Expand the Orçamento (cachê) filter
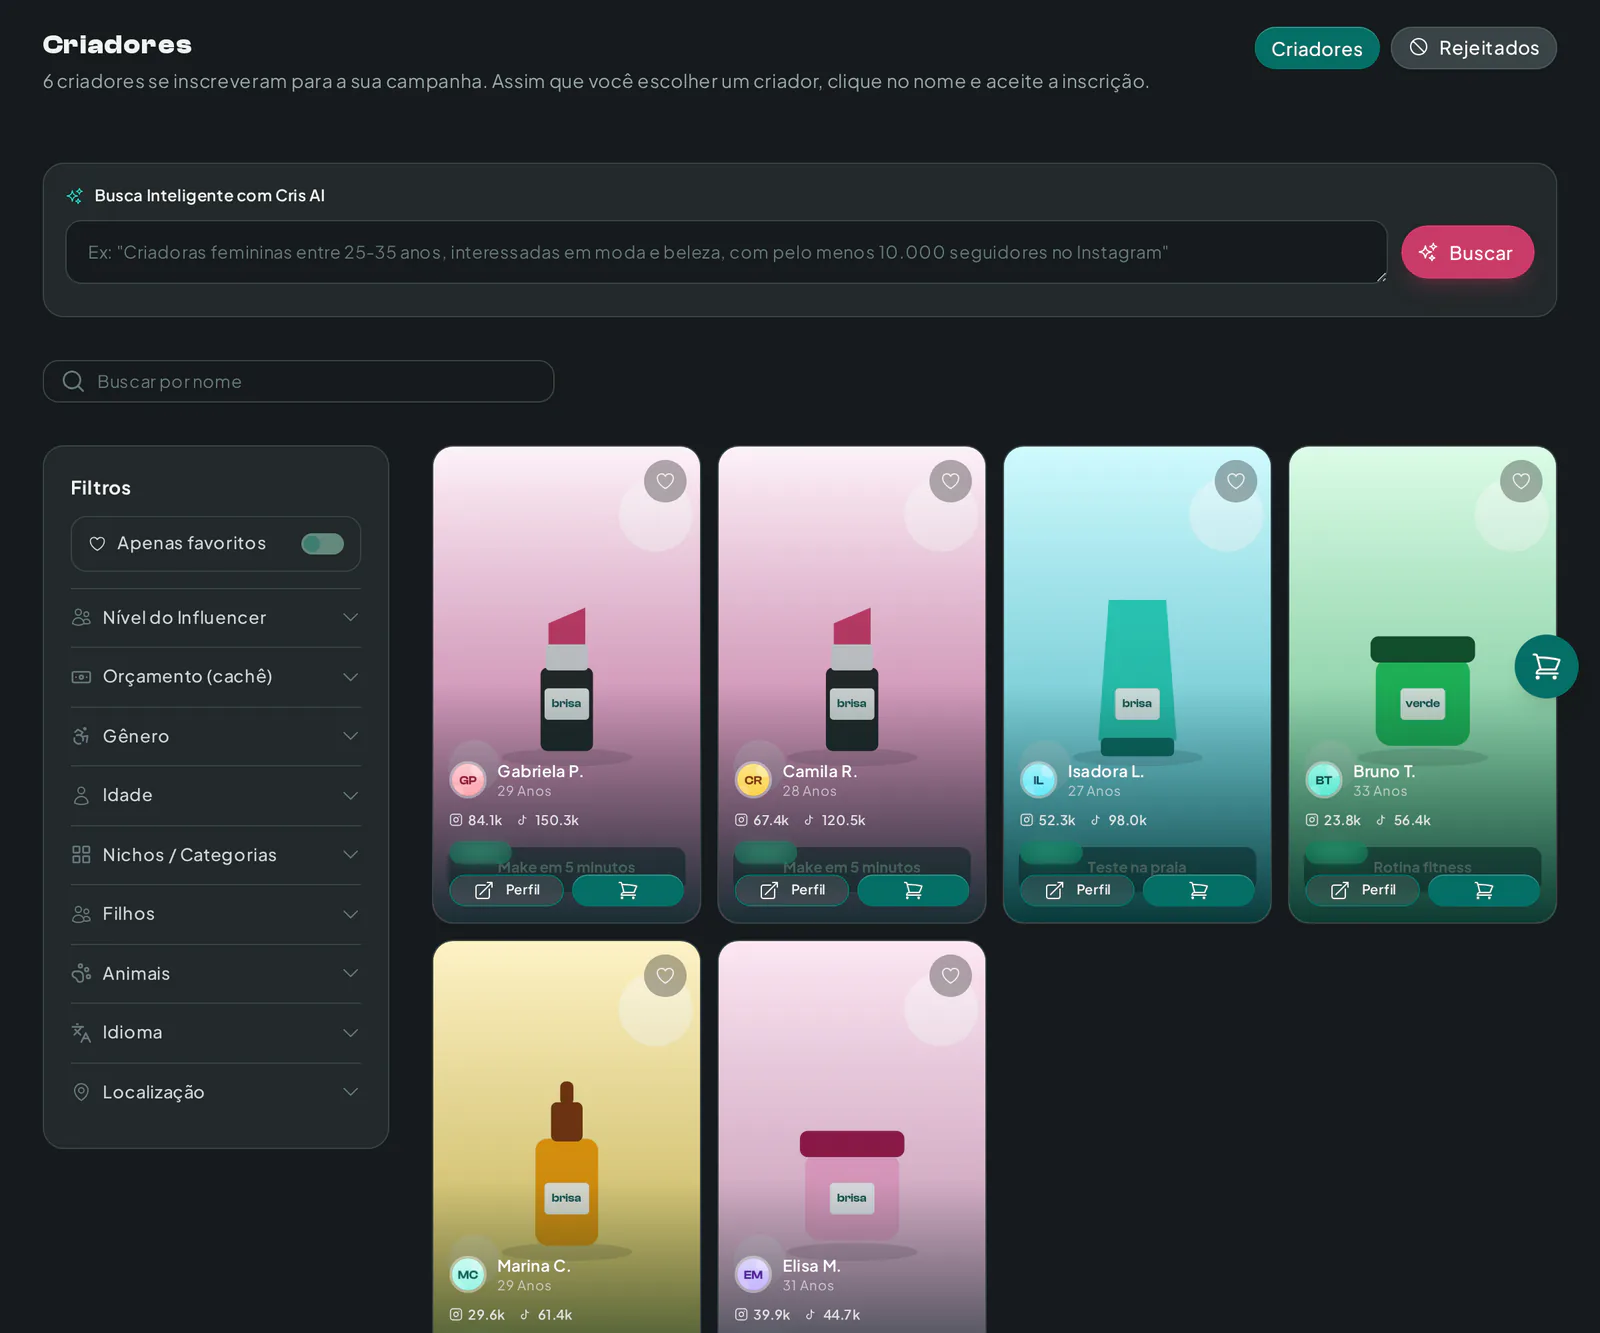This screenshot has height=1333, width=1600. 216,677
